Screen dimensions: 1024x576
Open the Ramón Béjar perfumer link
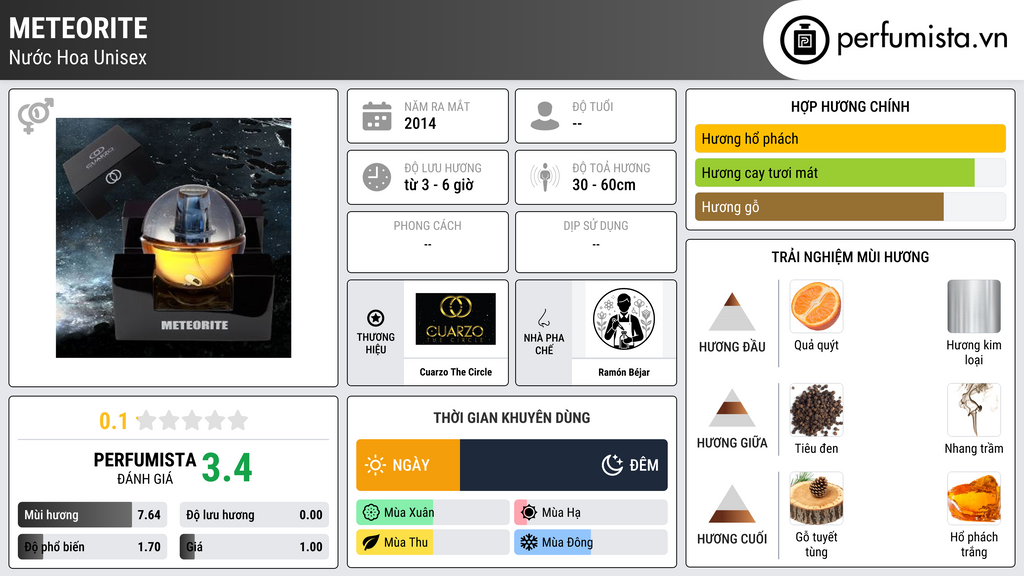(624, 372)
